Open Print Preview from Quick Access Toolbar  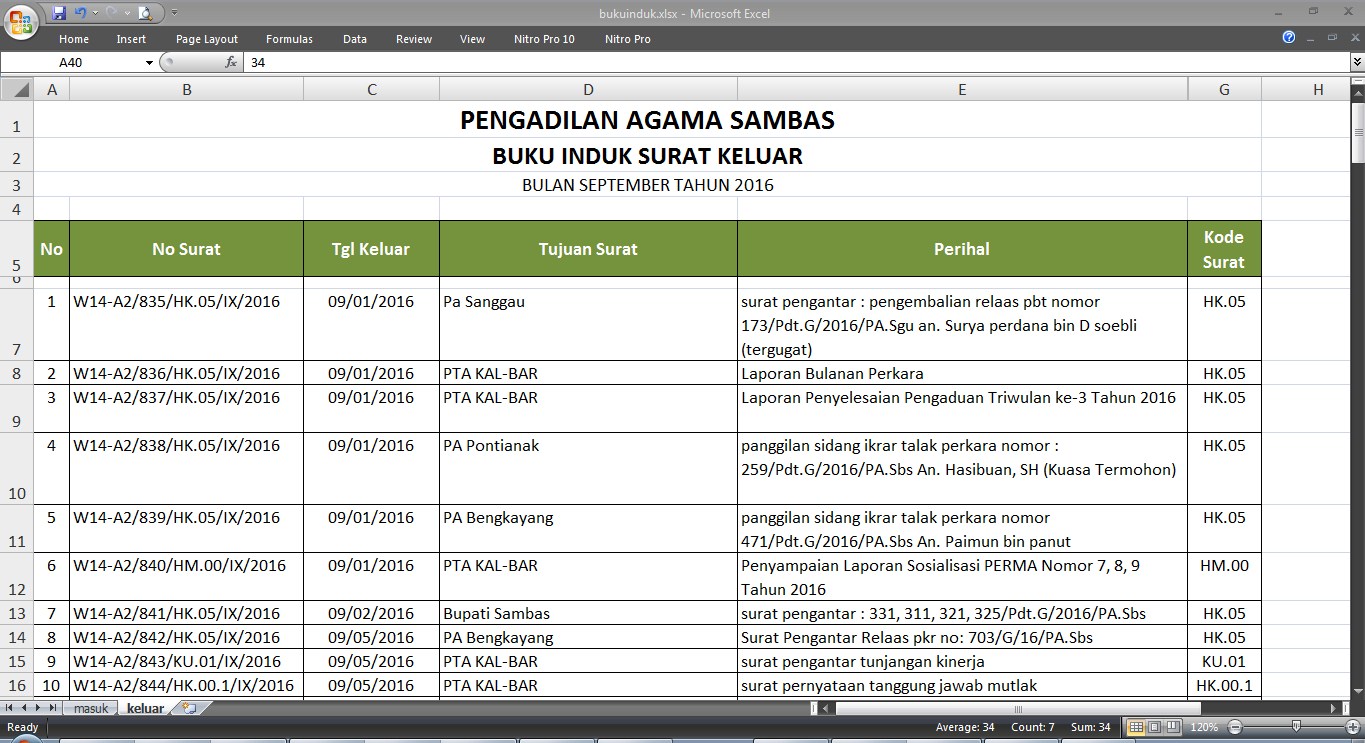[x=146, y=14]
